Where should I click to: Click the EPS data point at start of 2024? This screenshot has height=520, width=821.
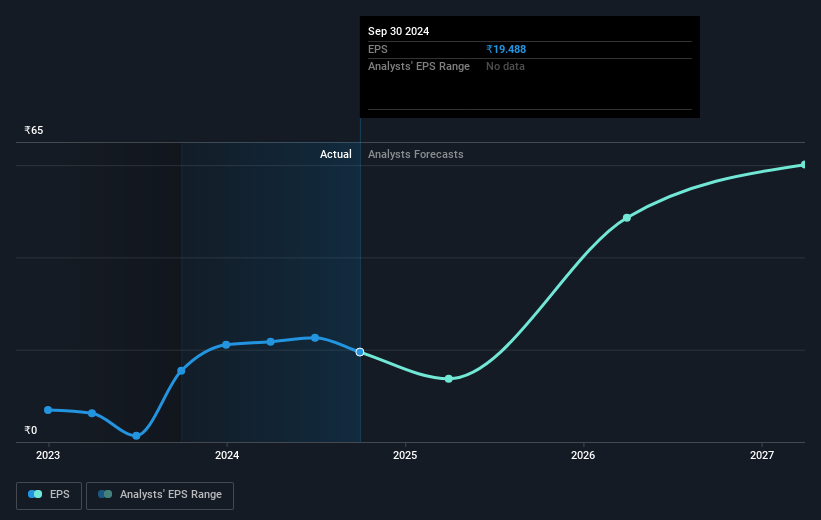[226, 345]
